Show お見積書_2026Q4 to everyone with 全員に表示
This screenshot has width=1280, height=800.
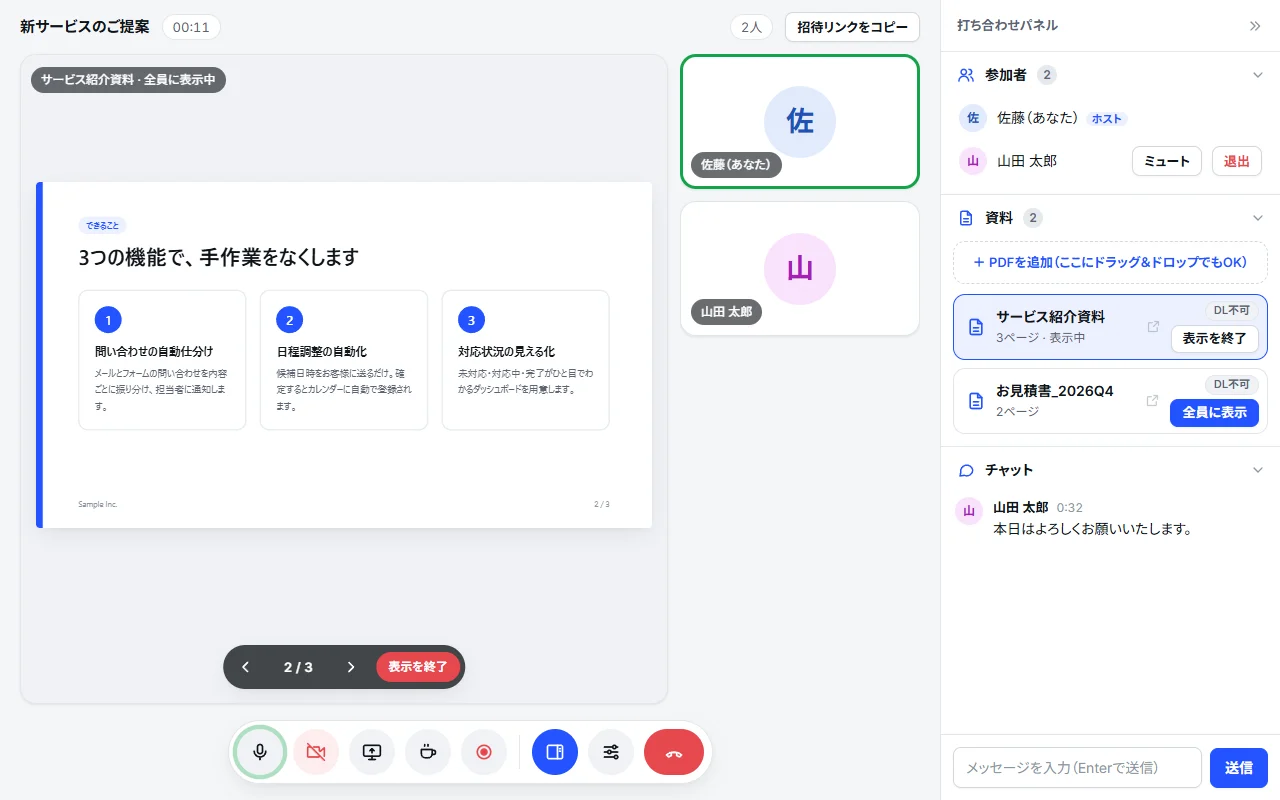pyautogui.click(x=1215, y=413)
